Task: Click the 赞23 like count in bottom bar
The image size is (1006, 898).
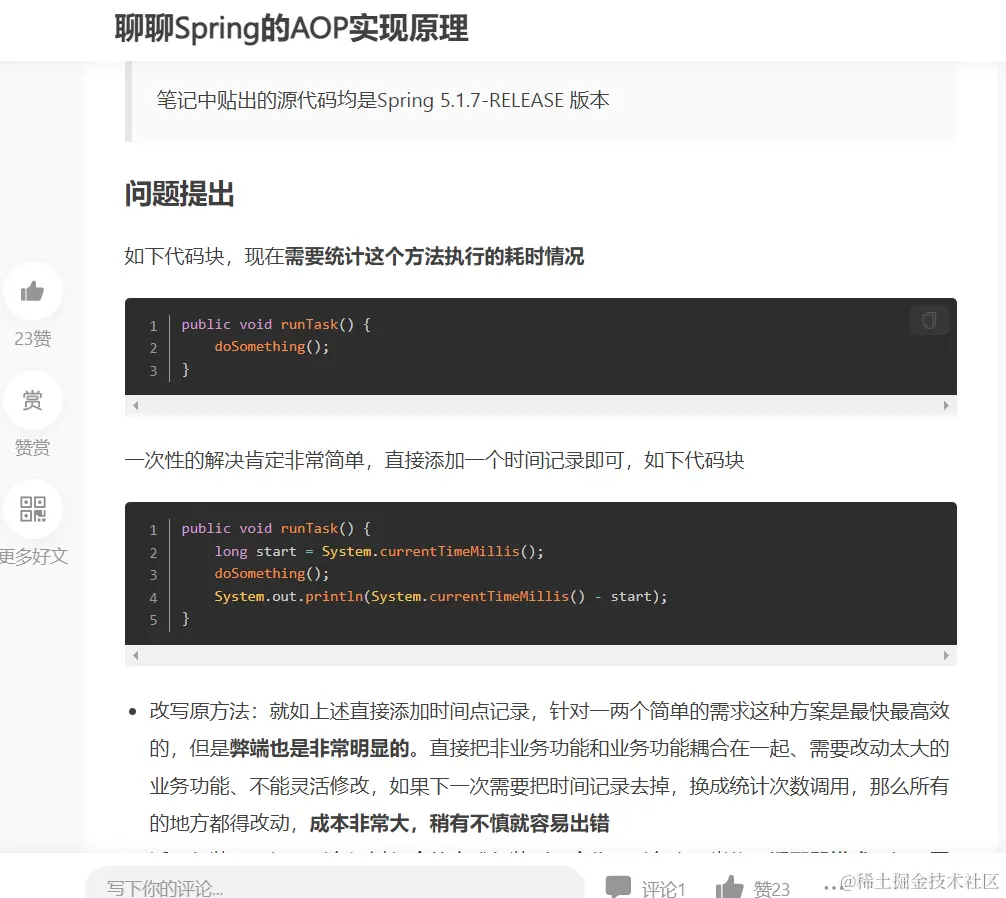Action: (x=771, y=888)
